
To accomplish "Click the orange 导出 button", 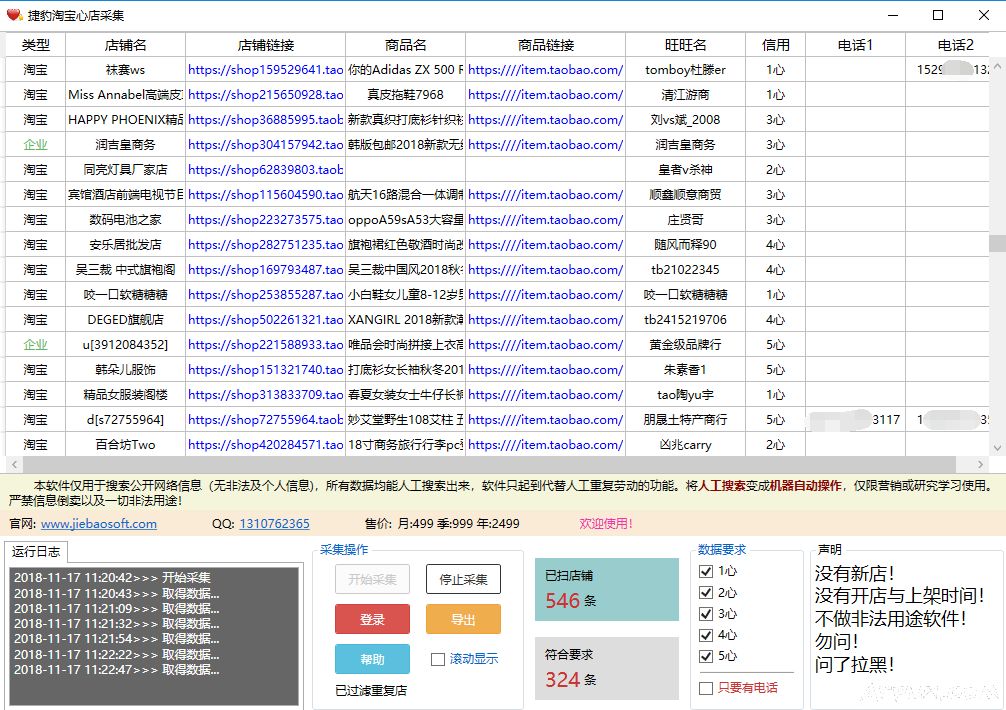I will (463, 619).
